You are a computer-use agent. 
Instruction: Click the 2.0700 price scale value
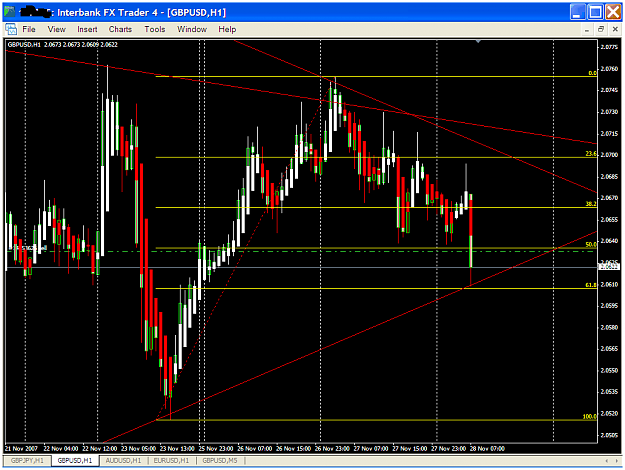coord(609,155)
